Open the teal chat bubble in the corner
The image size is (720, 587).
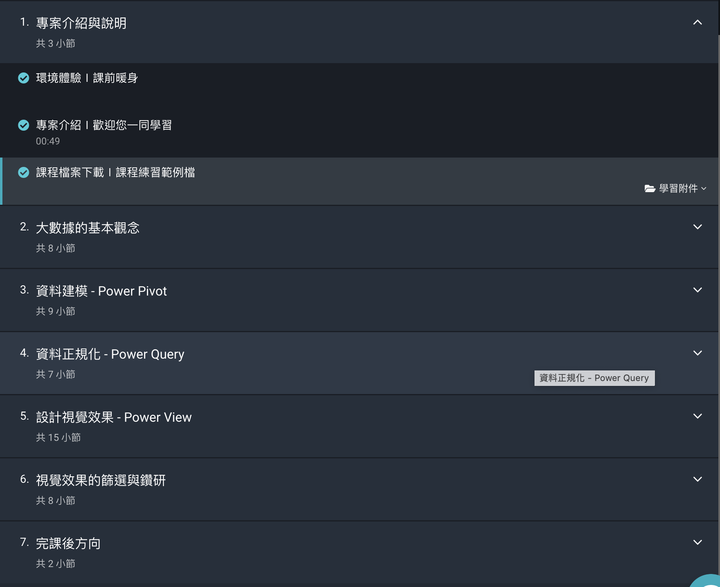708,580
